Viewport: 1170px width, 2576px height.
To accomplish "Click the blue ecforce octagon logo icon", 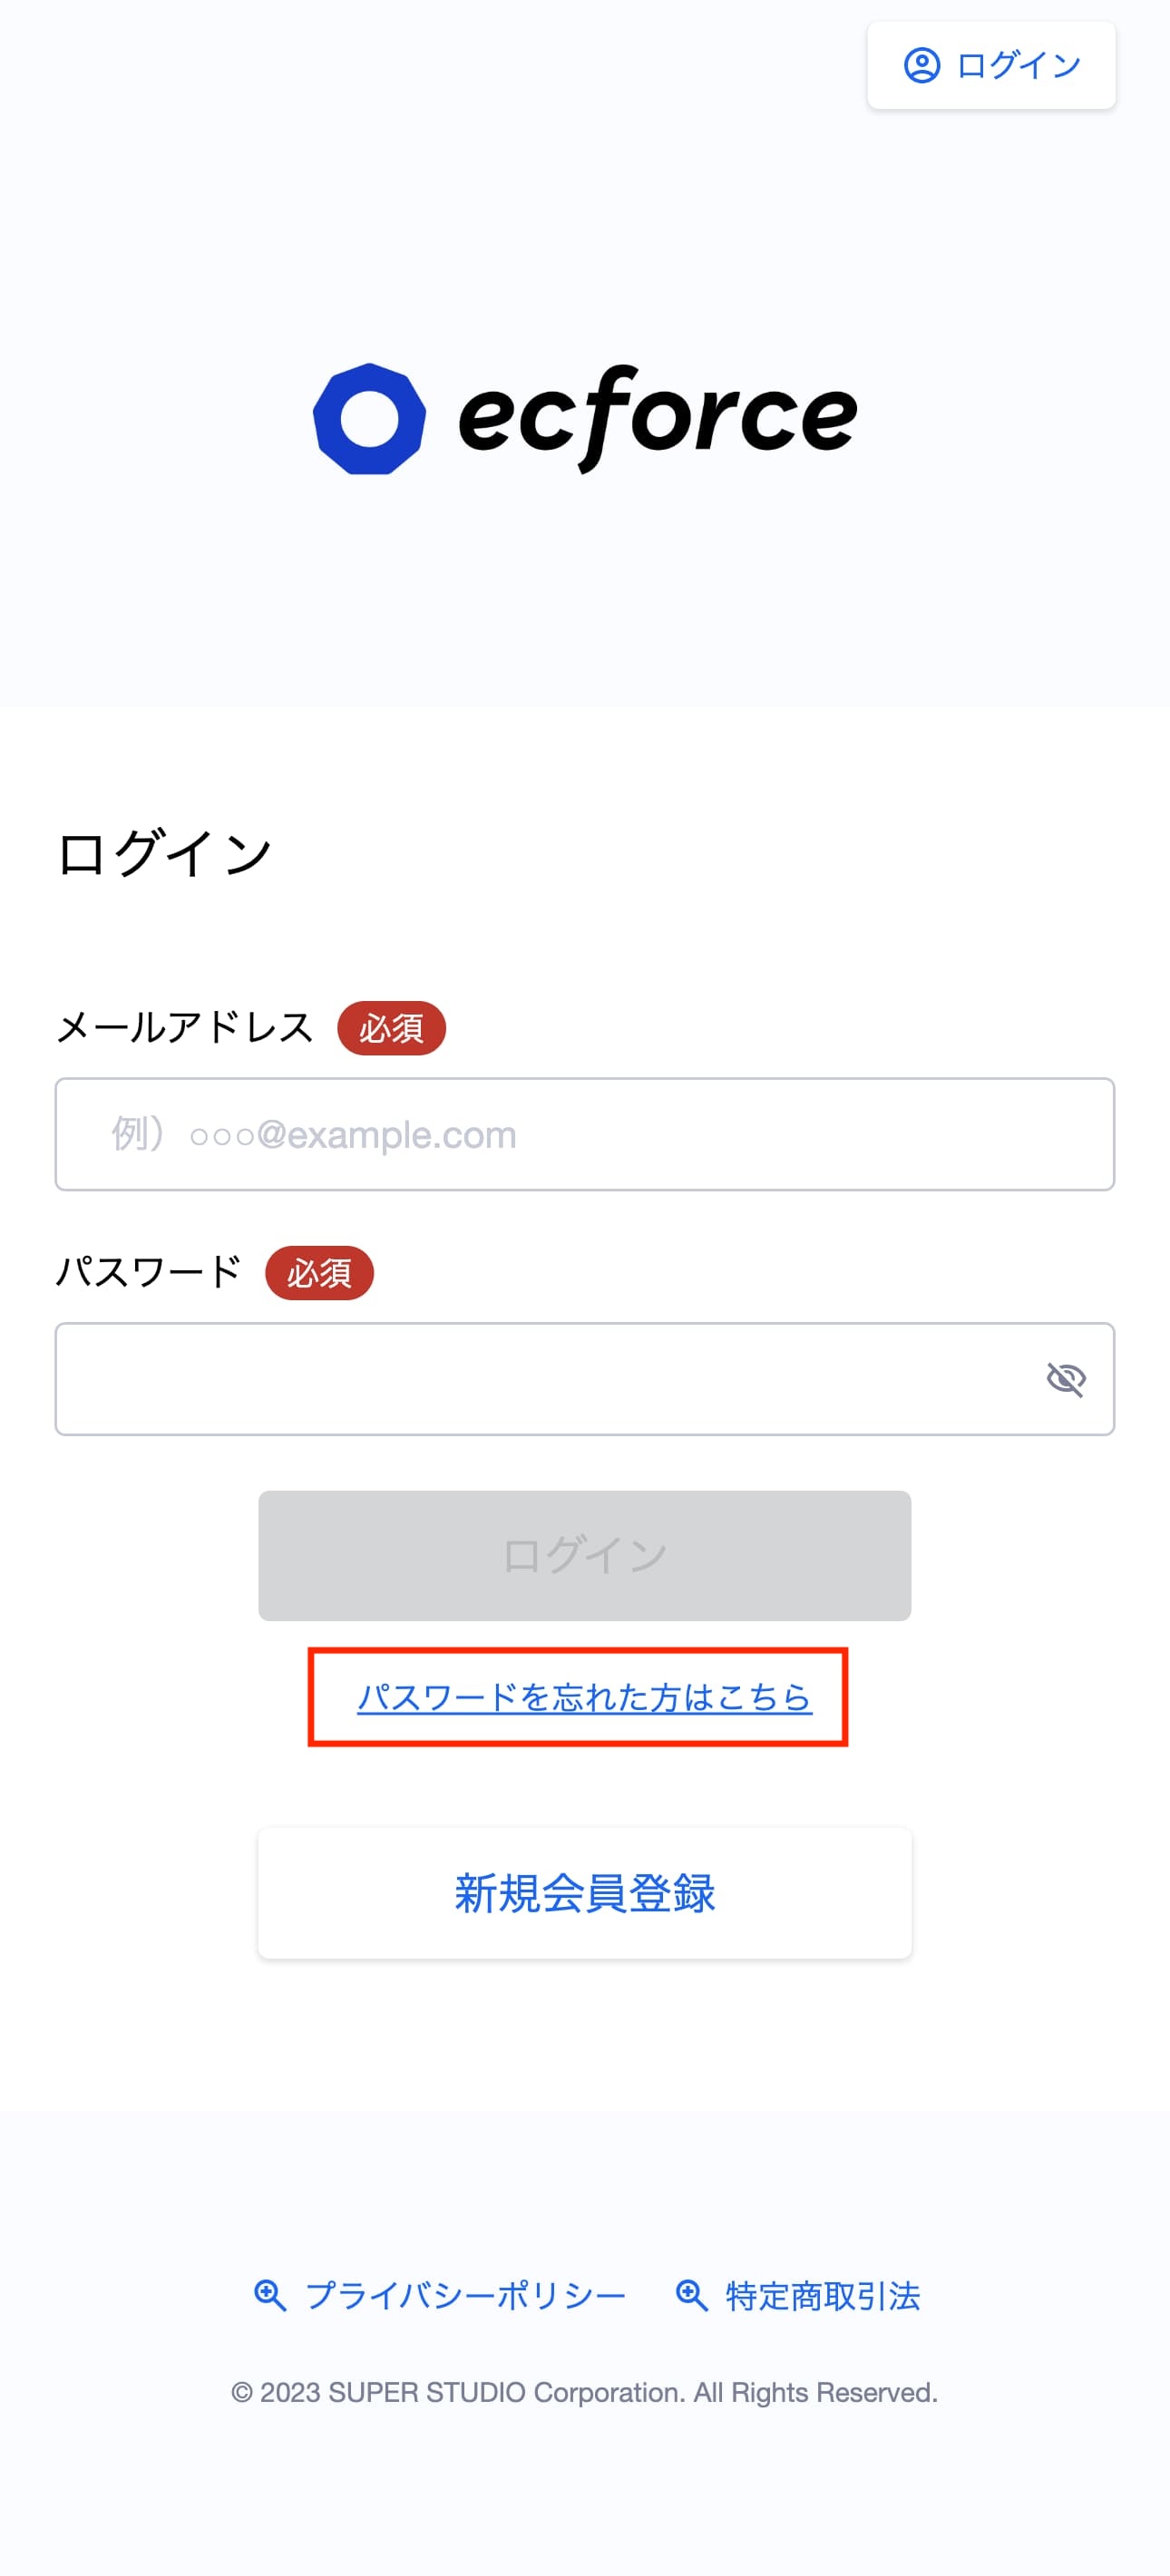I will coord(369,419).
